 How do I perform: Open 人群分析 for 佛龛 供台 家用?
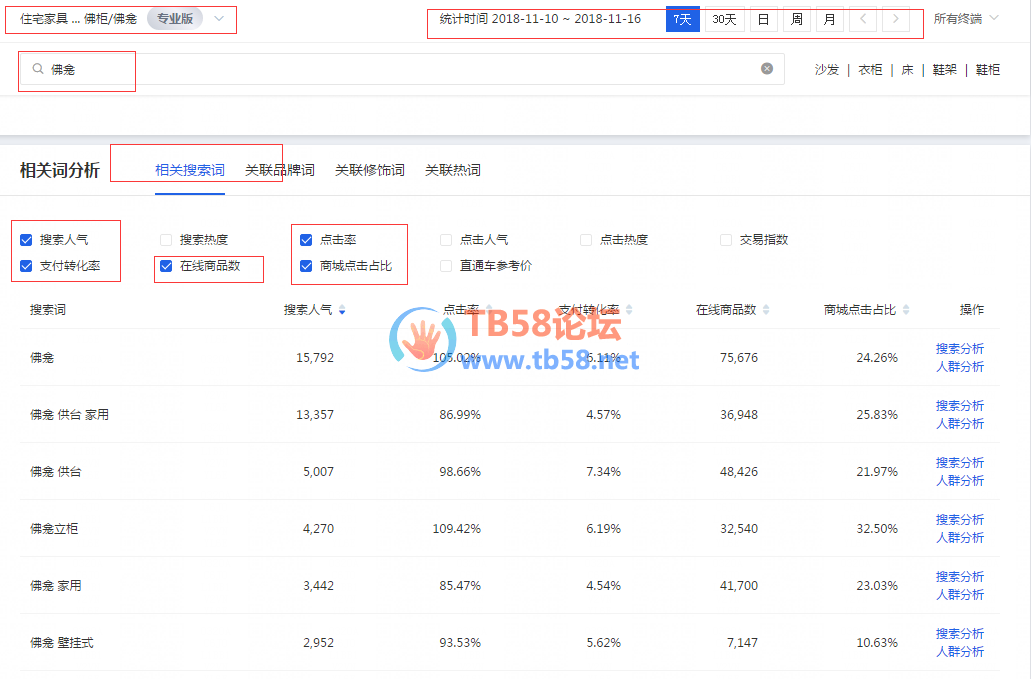click(960, 423)
